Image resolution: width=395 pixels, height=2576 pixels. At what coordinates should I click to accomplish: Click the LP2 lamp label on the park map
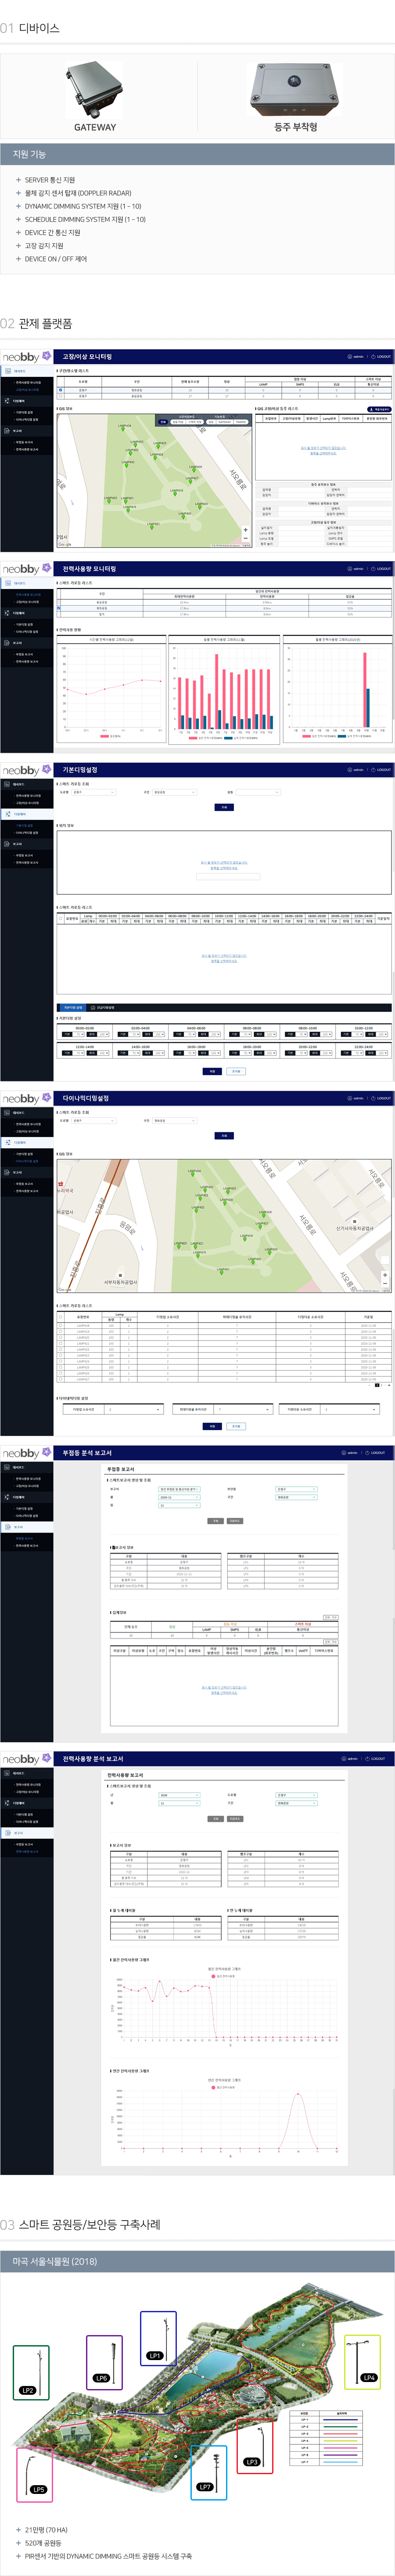(x=27, y=2391)
